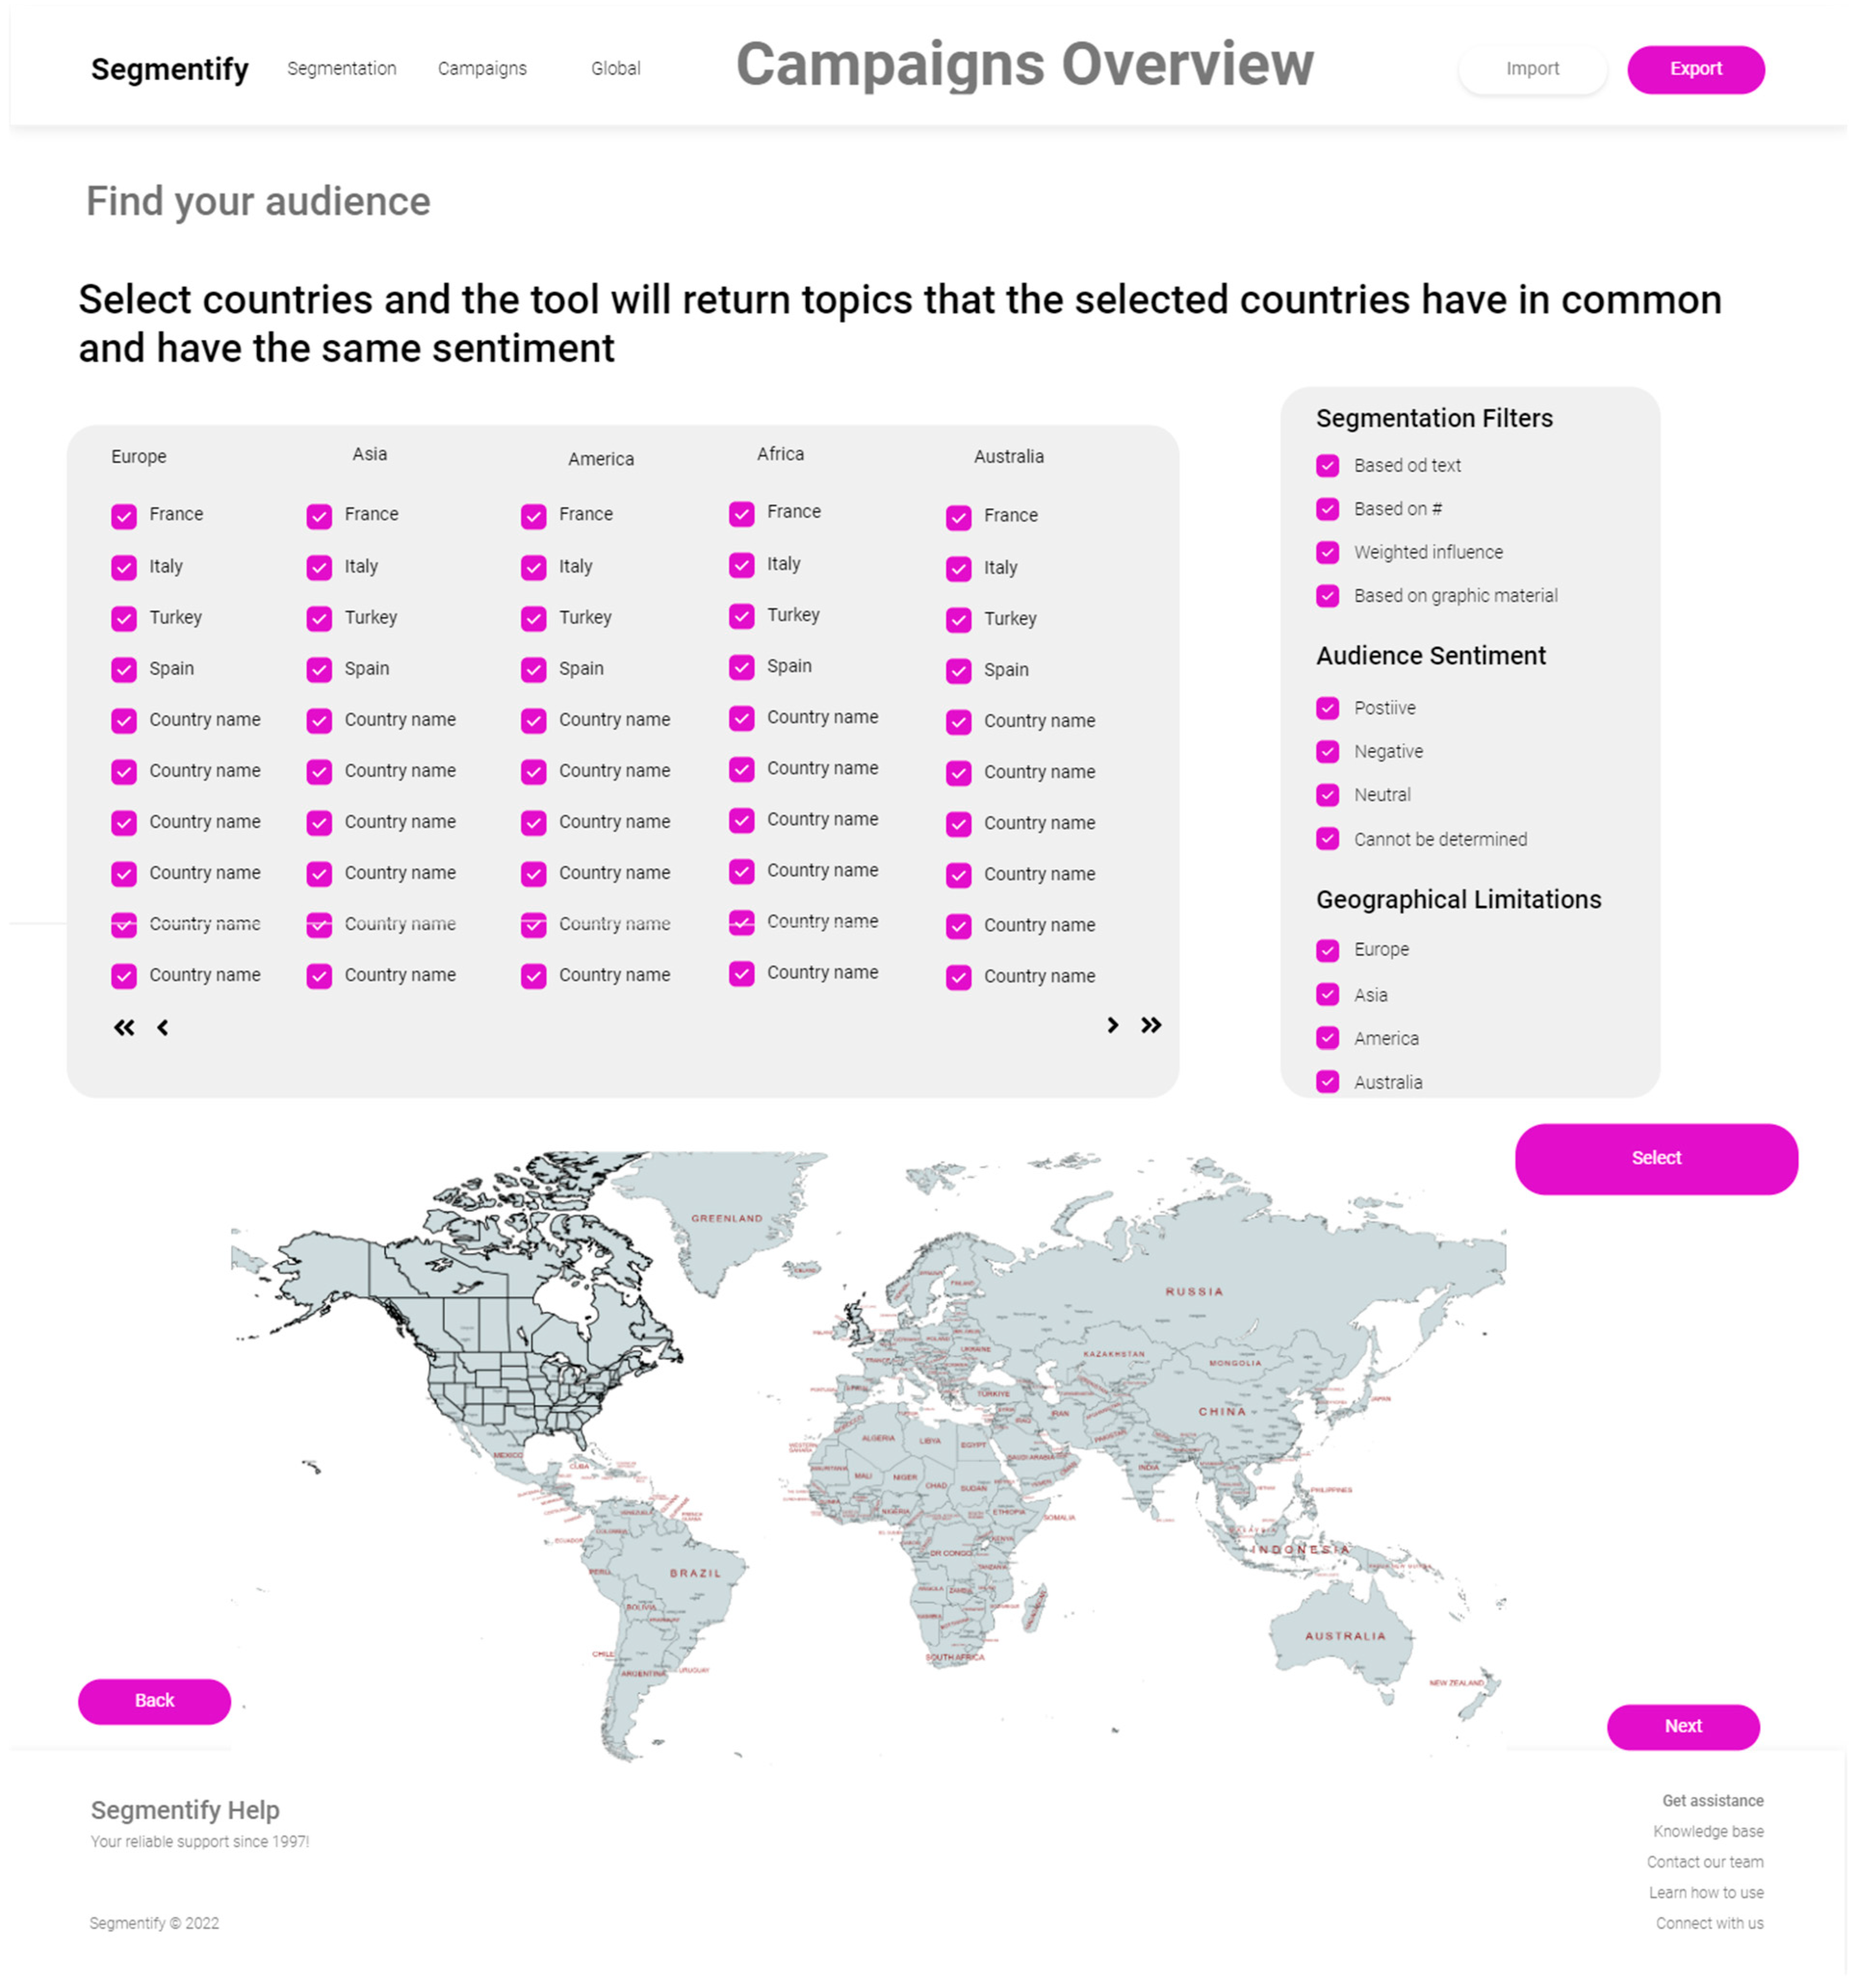
Task: Toggle Based on graphic material checkbox
Action: 1327,596
